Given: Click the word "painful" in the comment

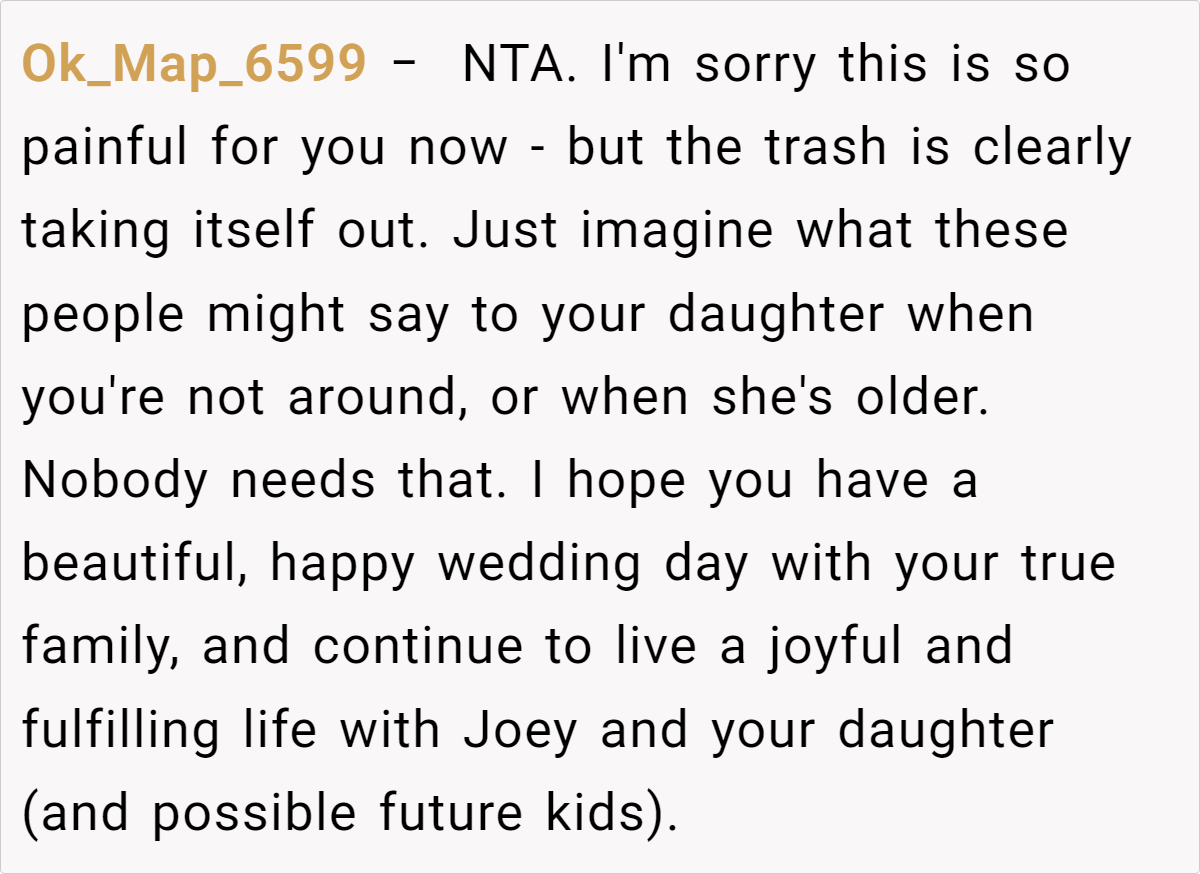Looking at the screenshot, I should point(104,148).
